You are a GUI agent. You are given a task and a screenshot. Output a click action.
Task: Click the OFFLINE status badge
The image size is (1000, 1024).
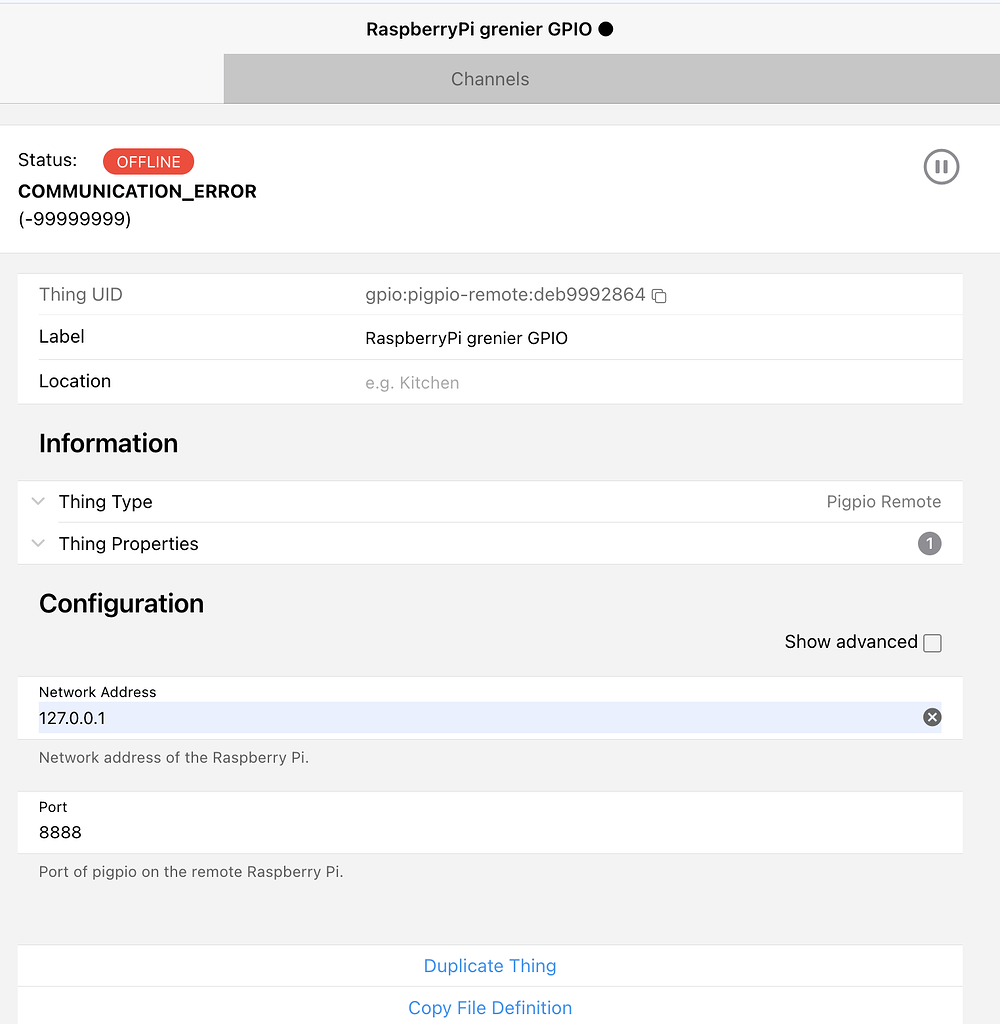pyautogui.click(x=148, y=161)
